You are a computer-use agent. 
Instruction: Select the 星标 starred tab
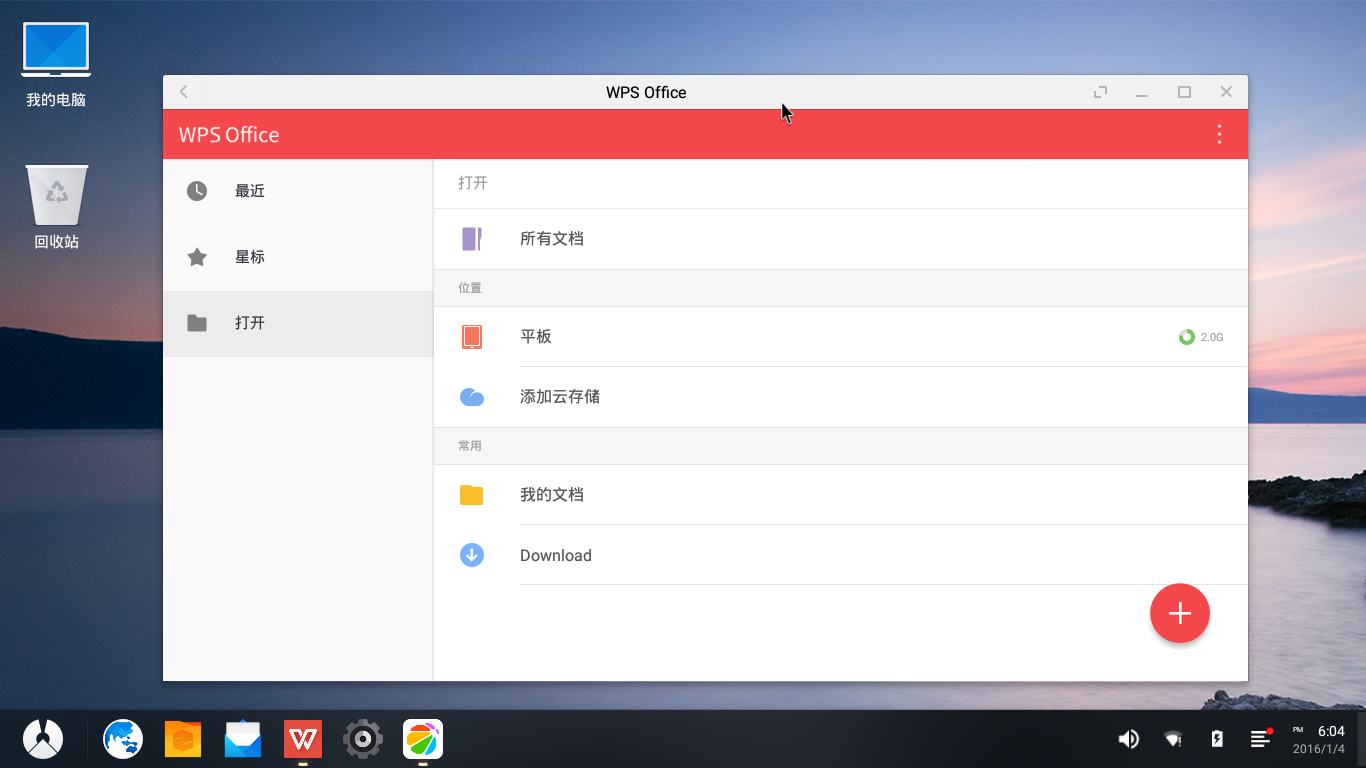pos(298,257)
